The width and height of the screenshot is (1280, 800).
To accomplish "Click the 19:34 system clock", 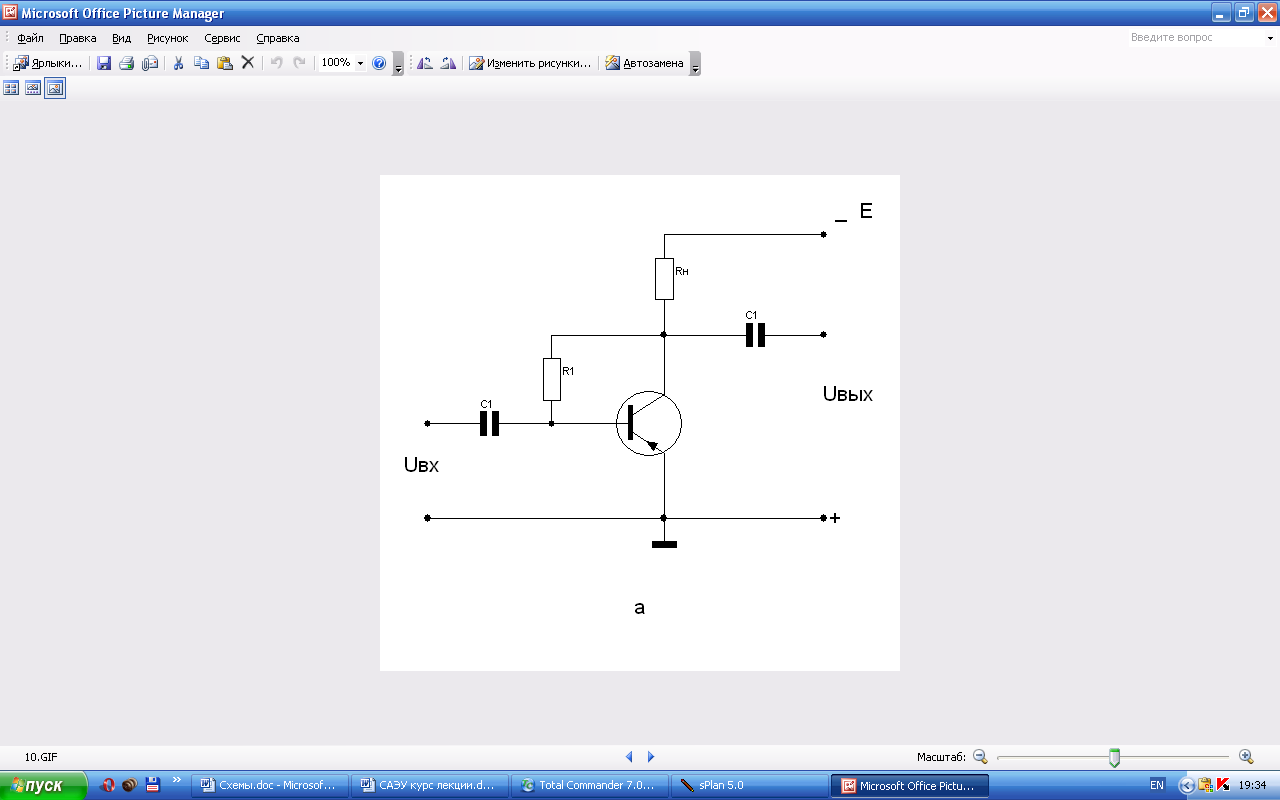I will tap(1252, 786).
